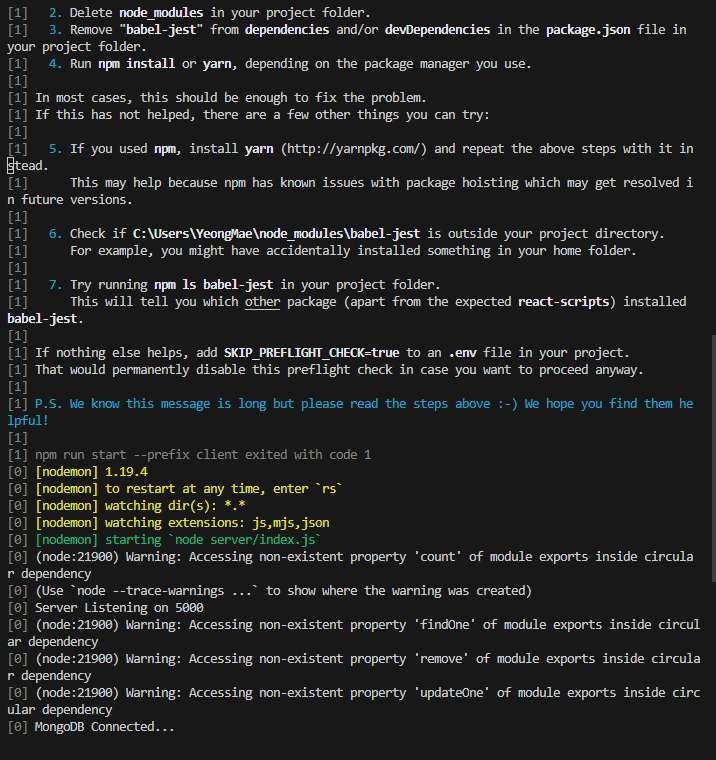
Task: Click the warning mentioning 'remove' property
Action: (354, 667)
